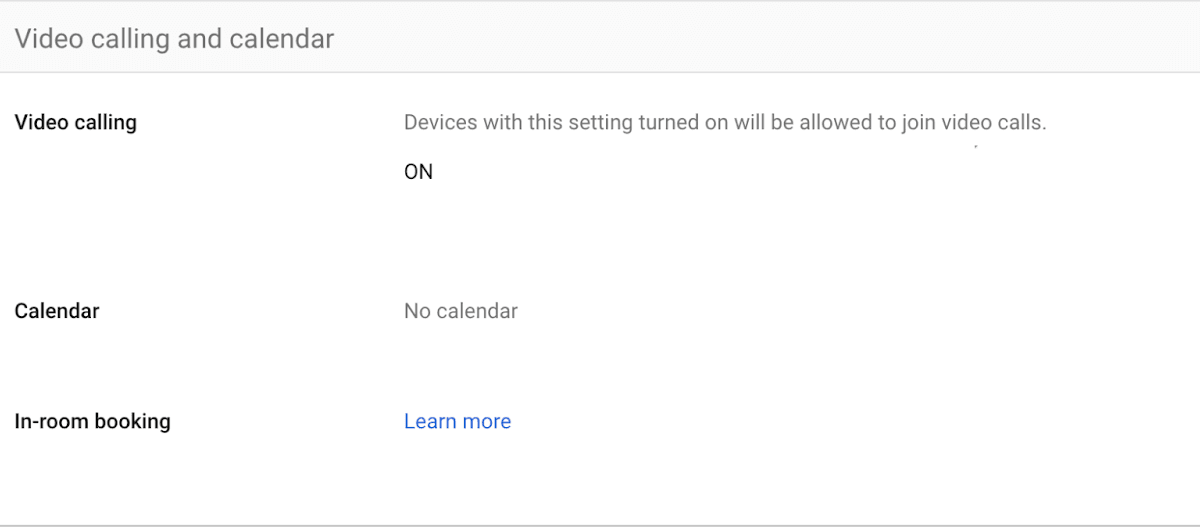The image size is (1200, 527).
Task: Collapse the Video calling and calendar section header
Action: click(174, 39)
